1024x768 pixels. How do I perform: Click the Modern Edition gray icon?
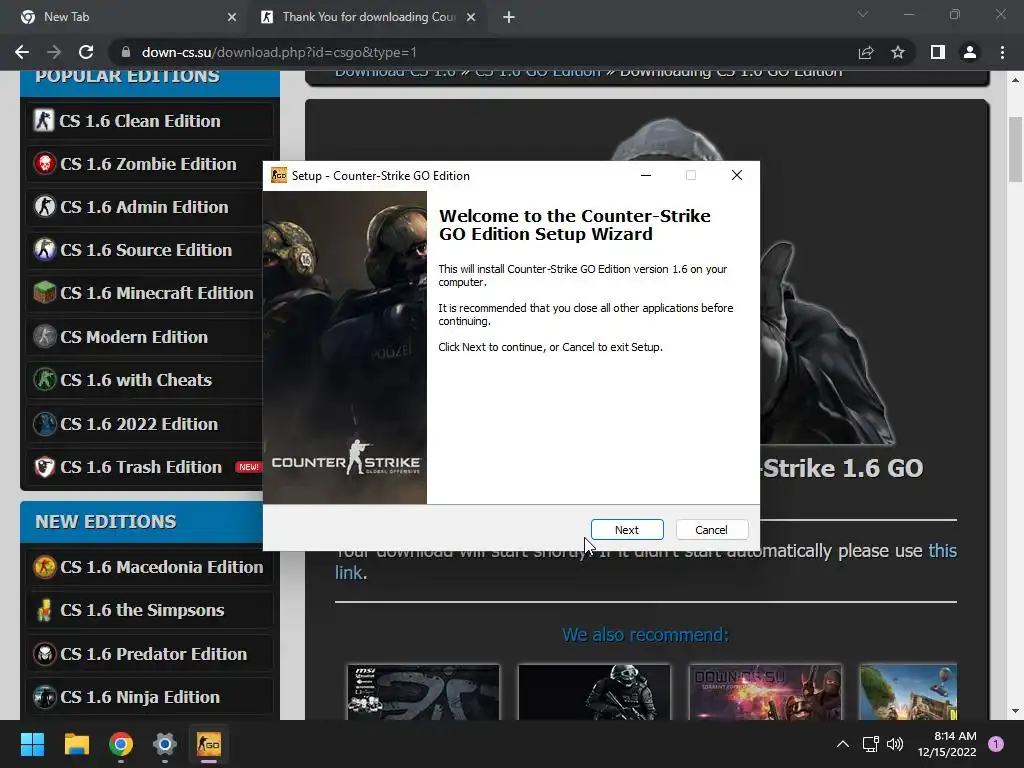44,337
